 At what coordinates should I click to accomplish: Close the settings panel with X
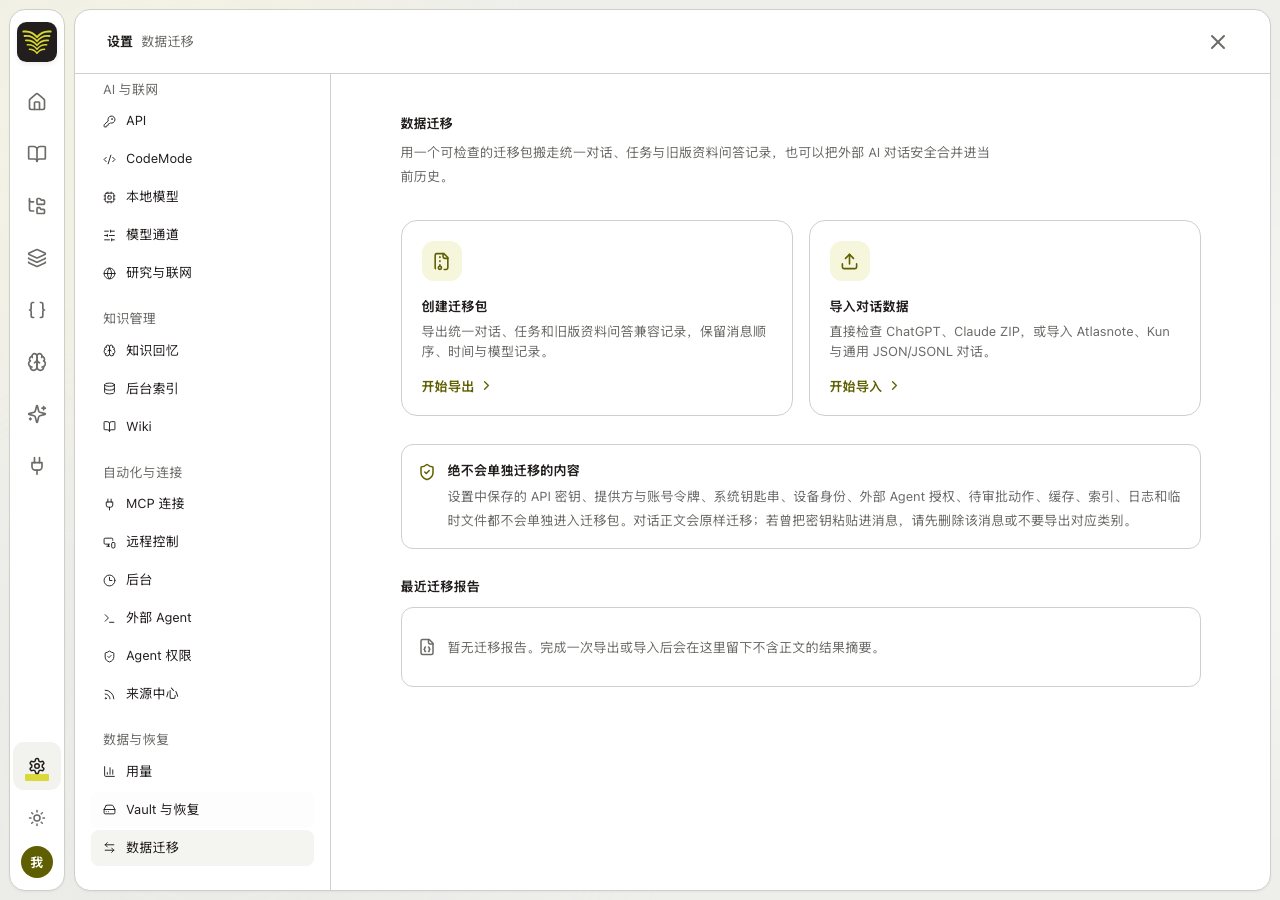click(1218, 42)
